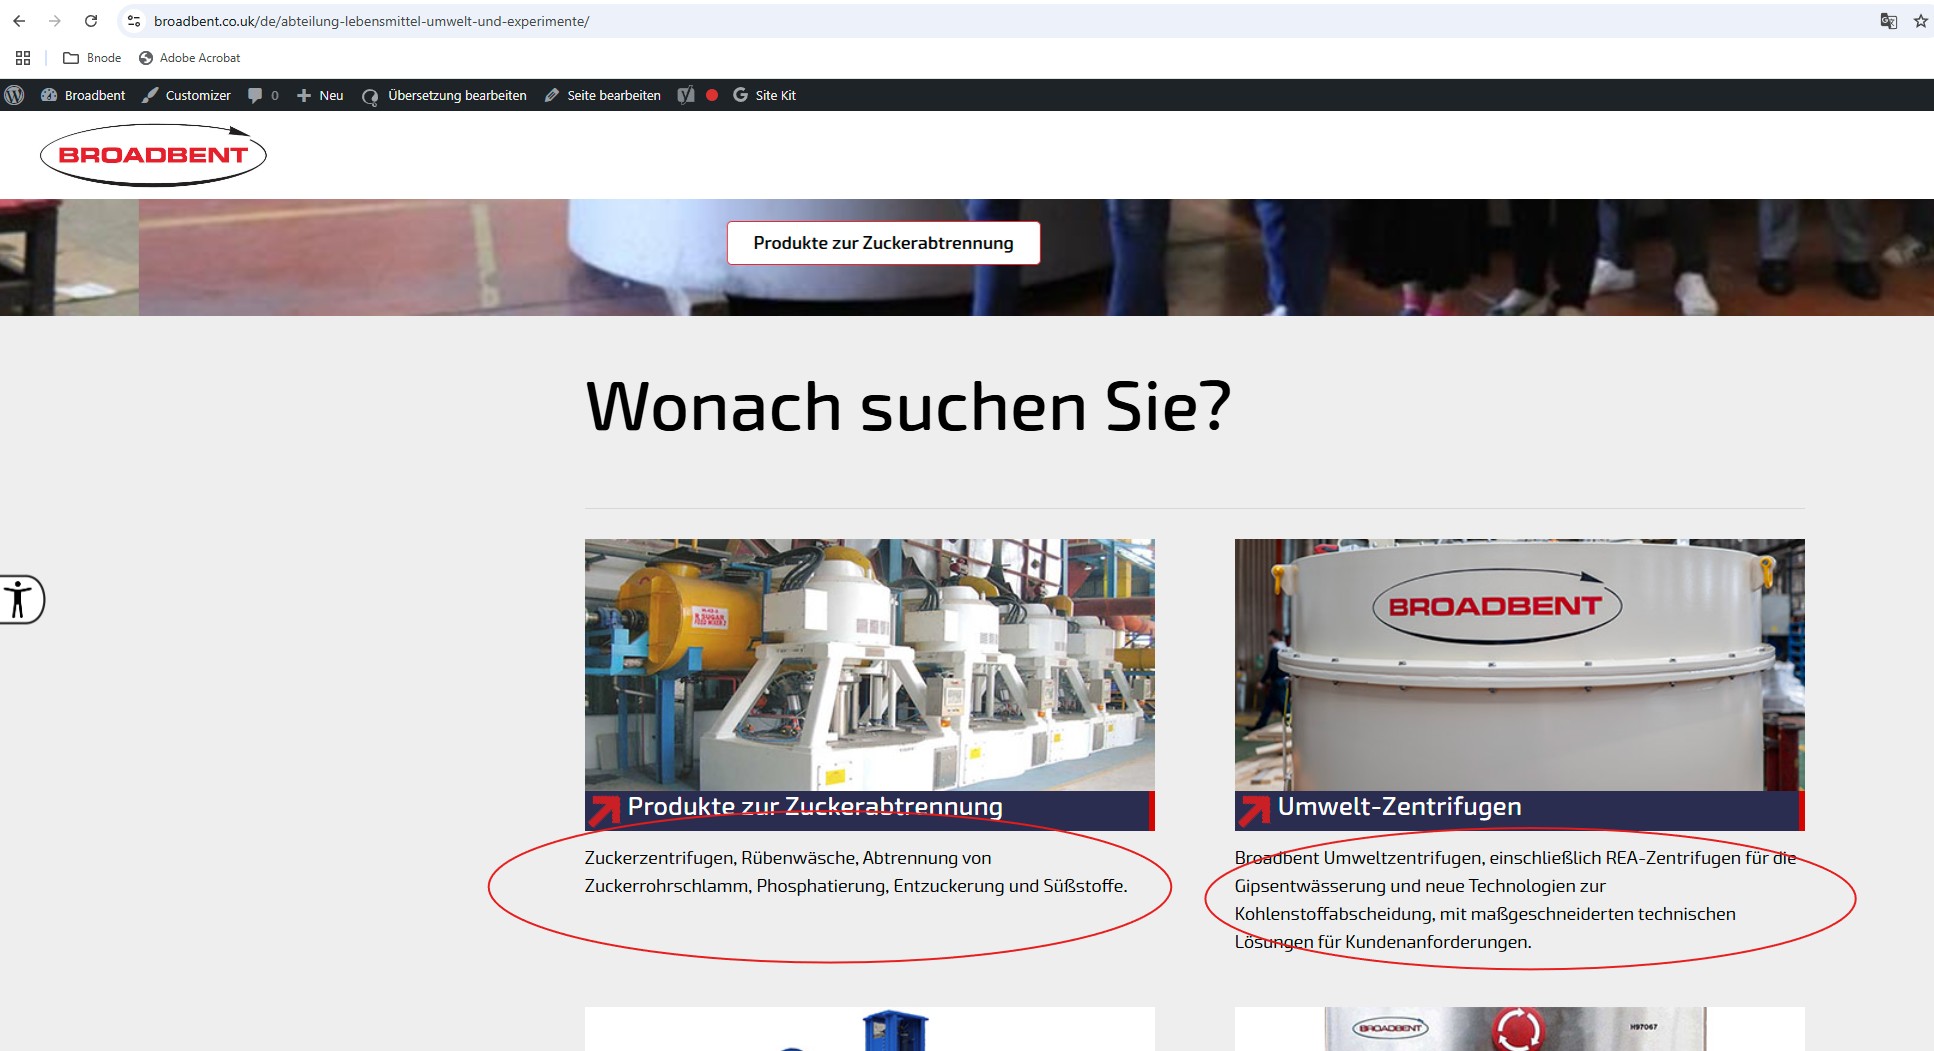Open the Google Translate icon in the address bar

(1888, 21)
